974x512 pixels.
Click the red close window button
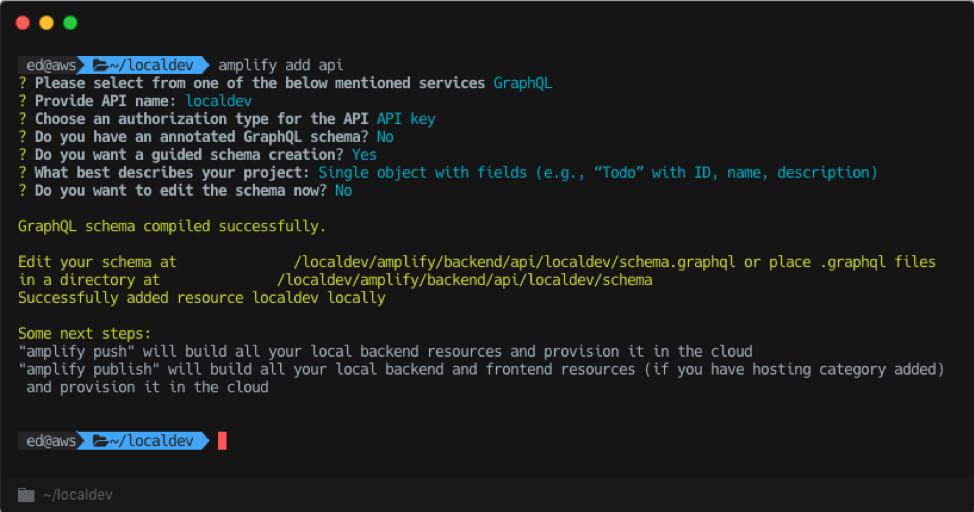click(x=23, y=23)
